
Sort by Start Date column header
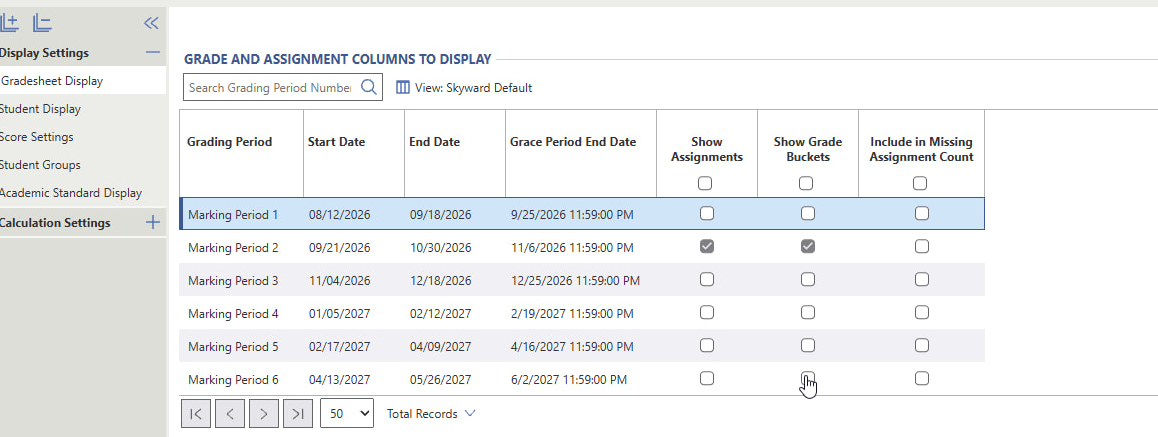click(x=336, y=142)
